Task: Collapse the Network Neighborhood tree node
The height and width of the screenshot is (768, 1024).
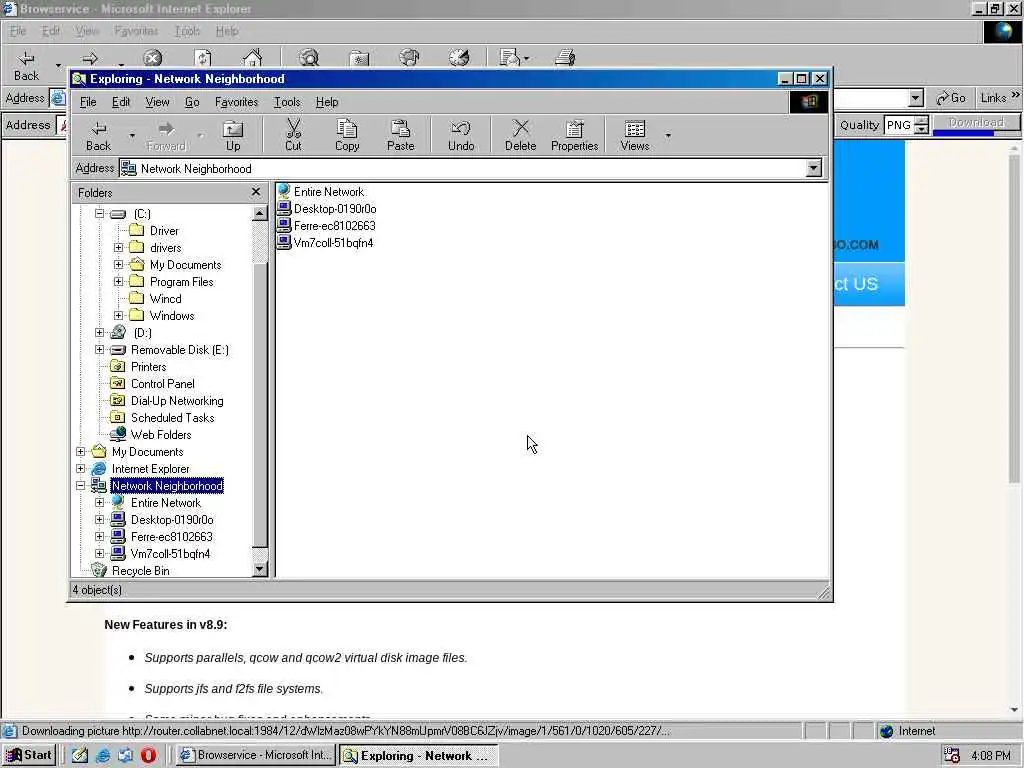Action: (x=80, y=485)
